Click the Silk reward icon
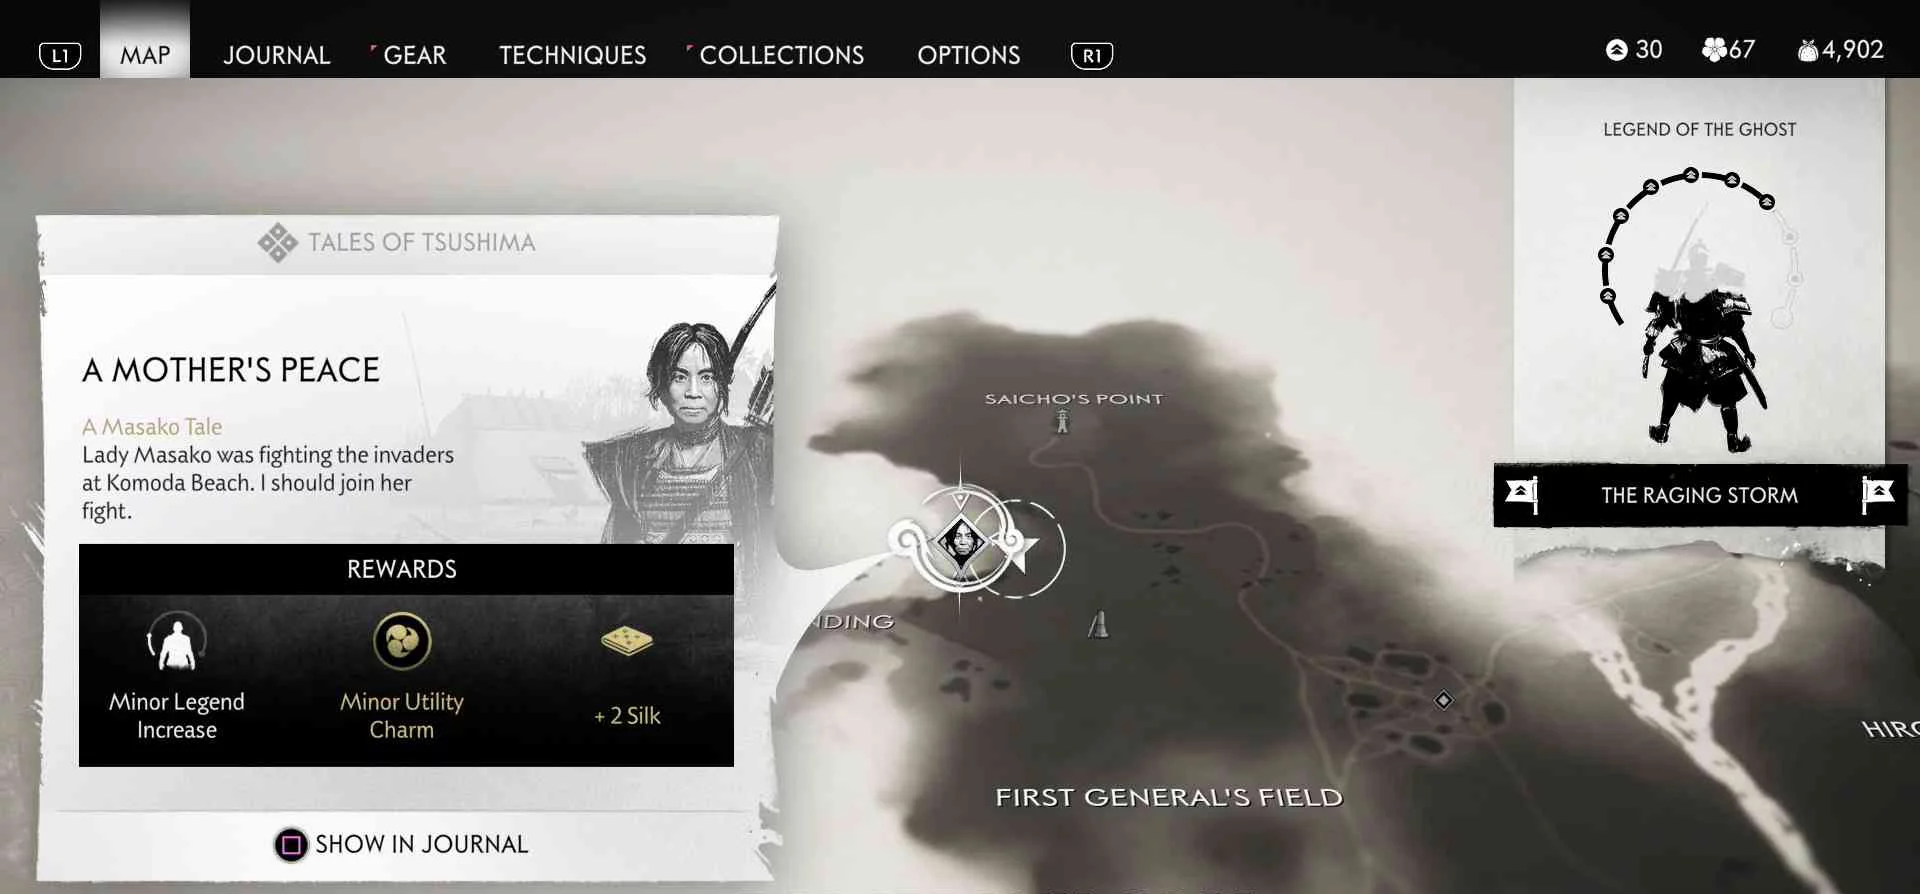Image resolution: width=1920 pixels, height=894 pixels. (627, 641)
